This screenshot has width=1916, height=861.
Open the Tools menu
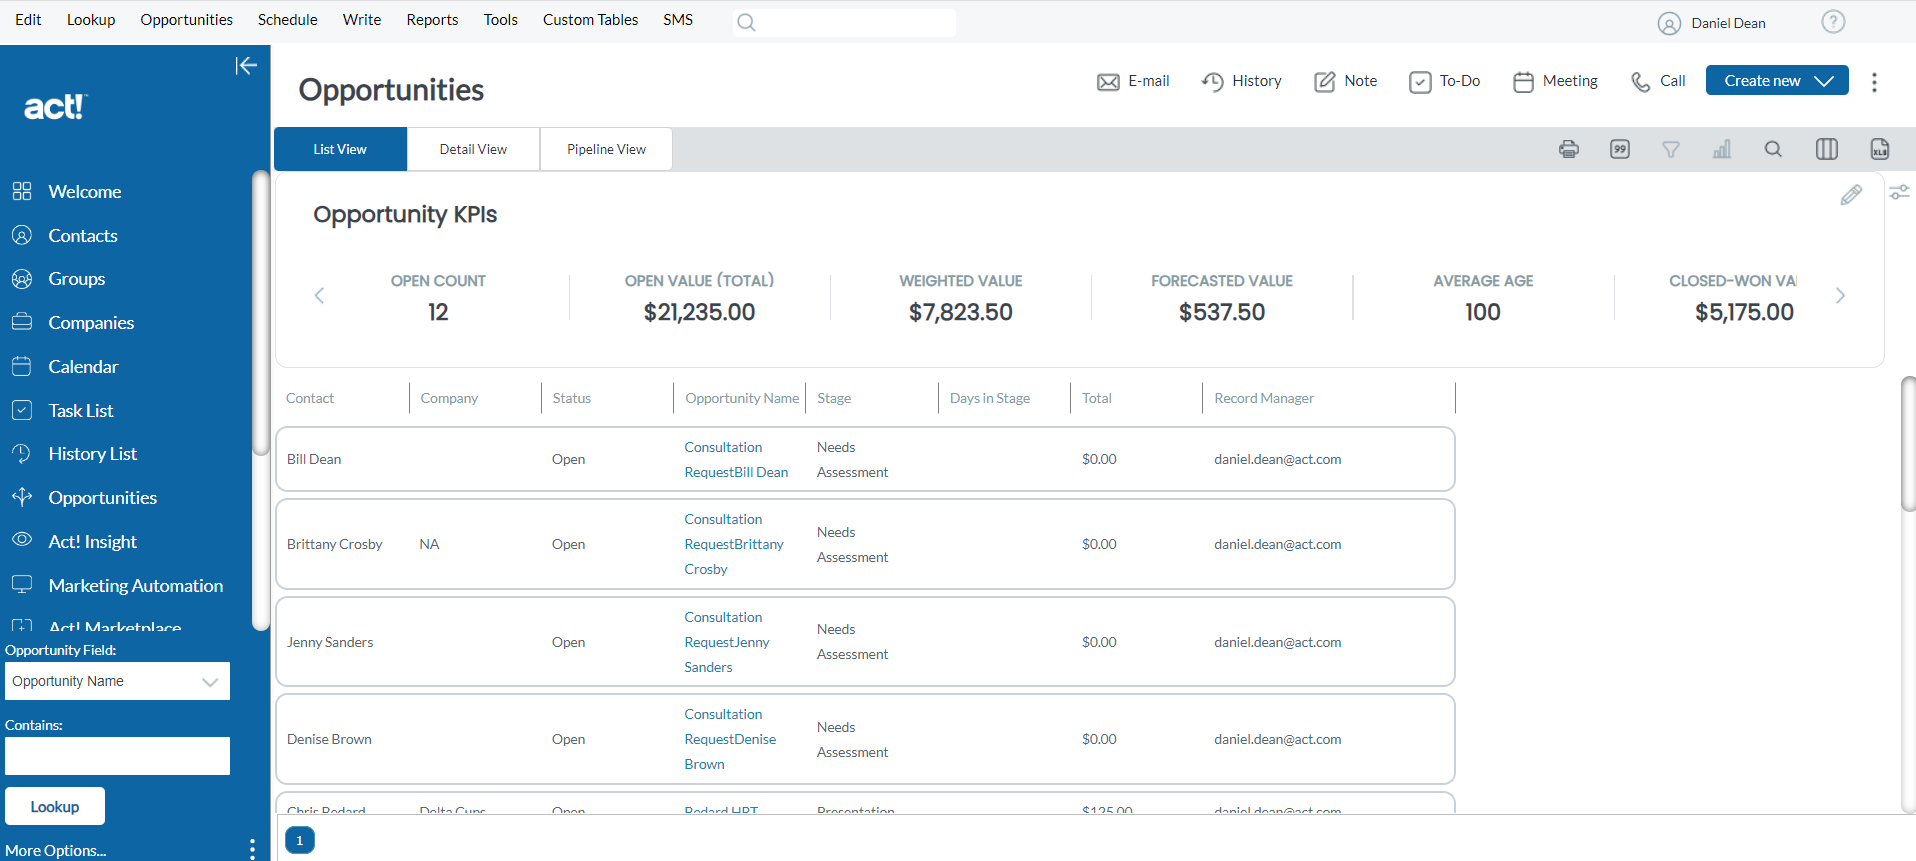(500, 20)
